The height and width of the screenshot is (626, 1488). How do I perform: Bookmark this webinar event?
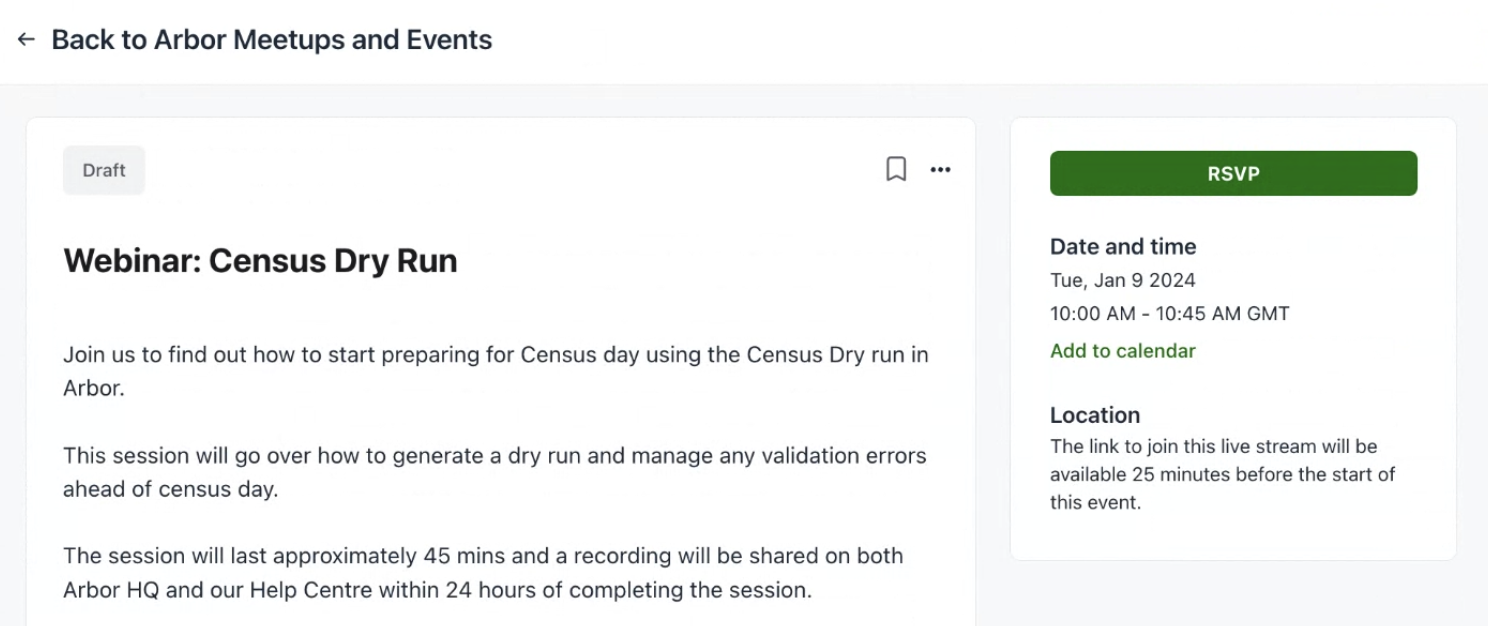[x=896, y=170]
